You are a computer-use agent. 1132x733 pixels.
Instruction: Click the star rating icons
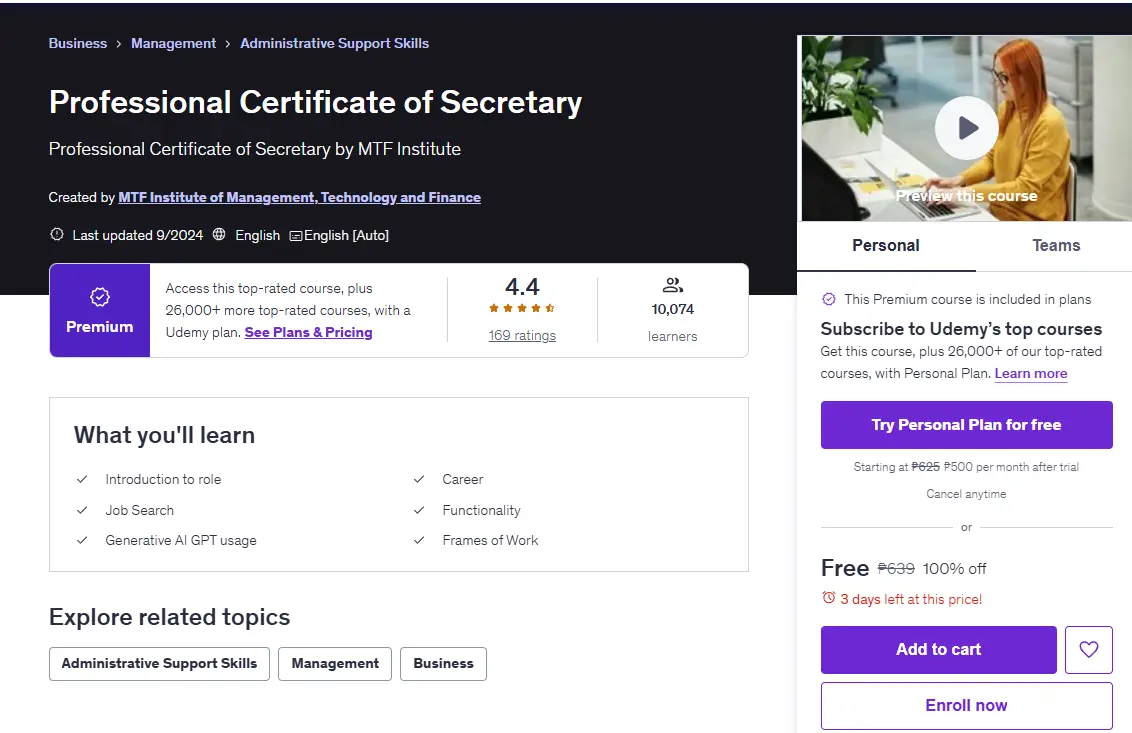pos(522,308)
